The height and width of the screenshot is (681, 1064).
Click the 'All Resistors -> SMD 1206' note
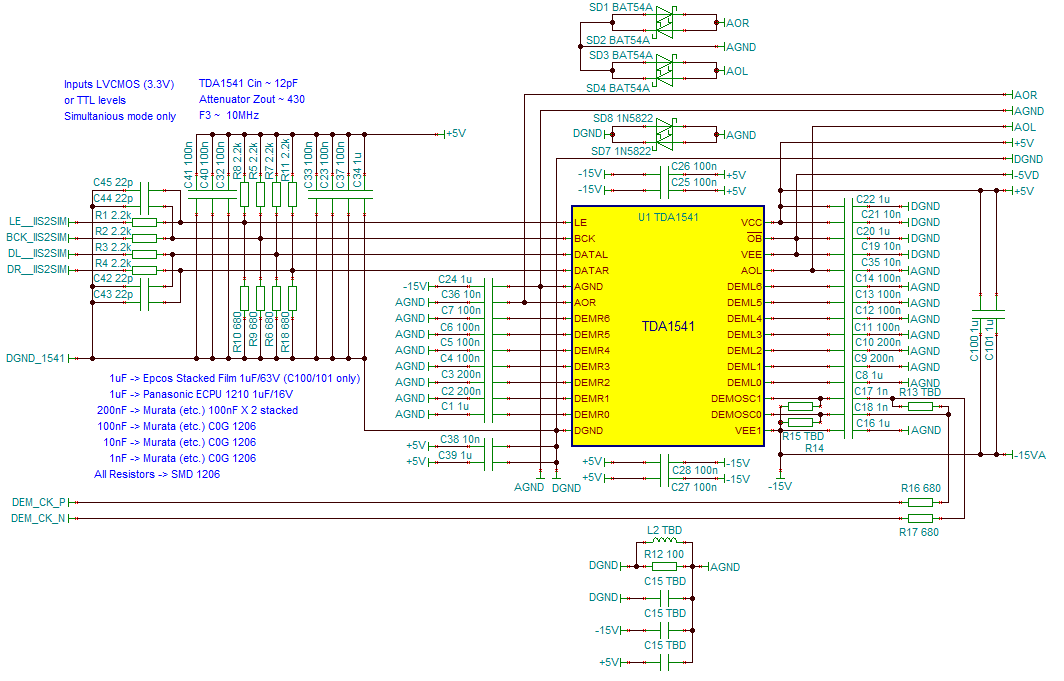click(157, 474)
